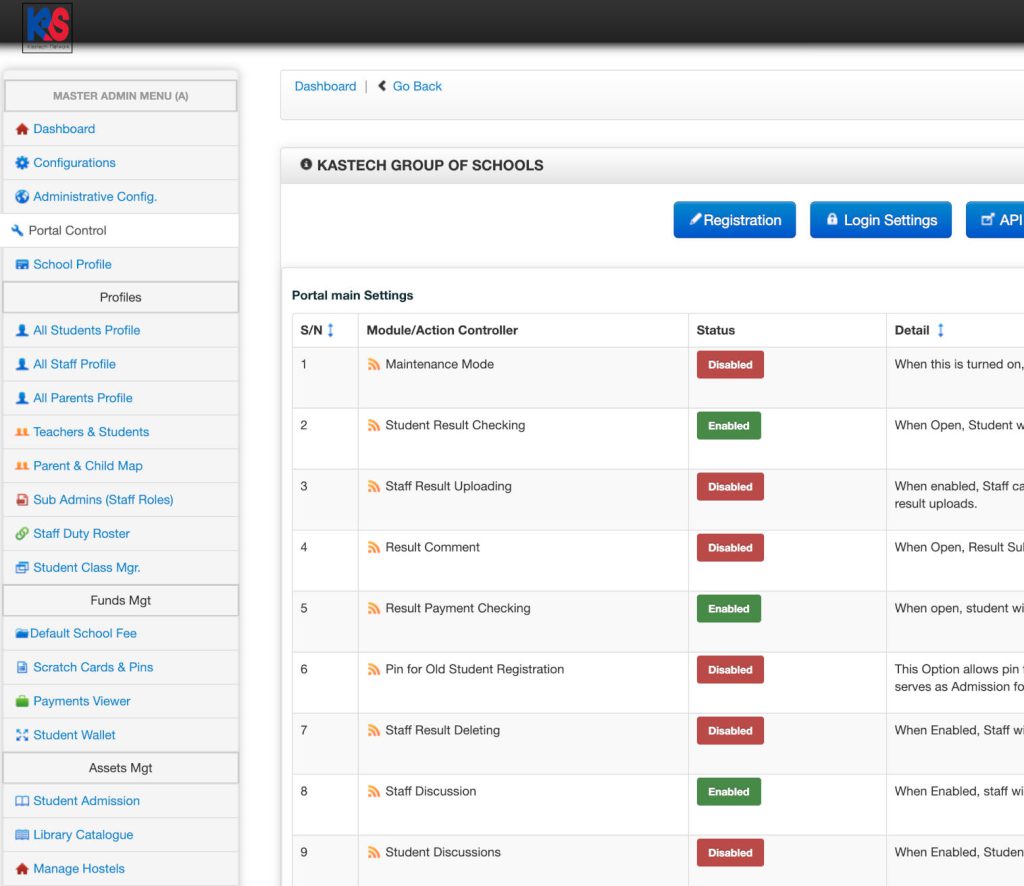This screenshot has width=1024, height=886.
Task: Click the Registration button
Action: click(x=734, y=220)
